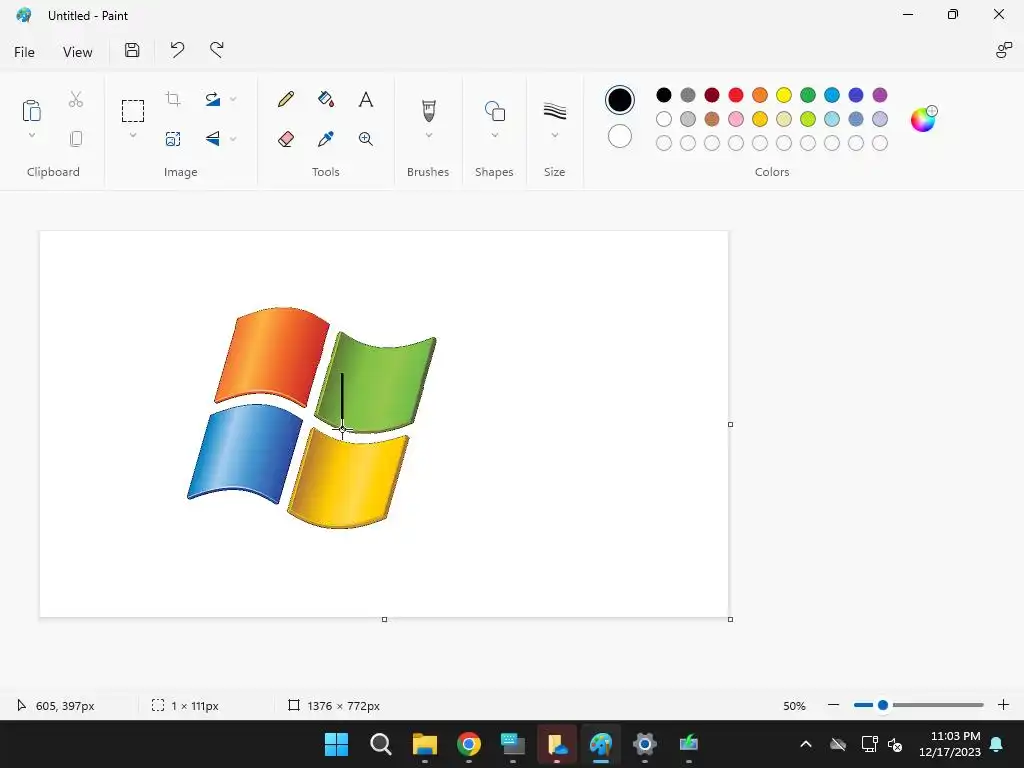The height and width of the screenshot is (768, 1024).
Task: Open the View menu
Action: (77, 52)
